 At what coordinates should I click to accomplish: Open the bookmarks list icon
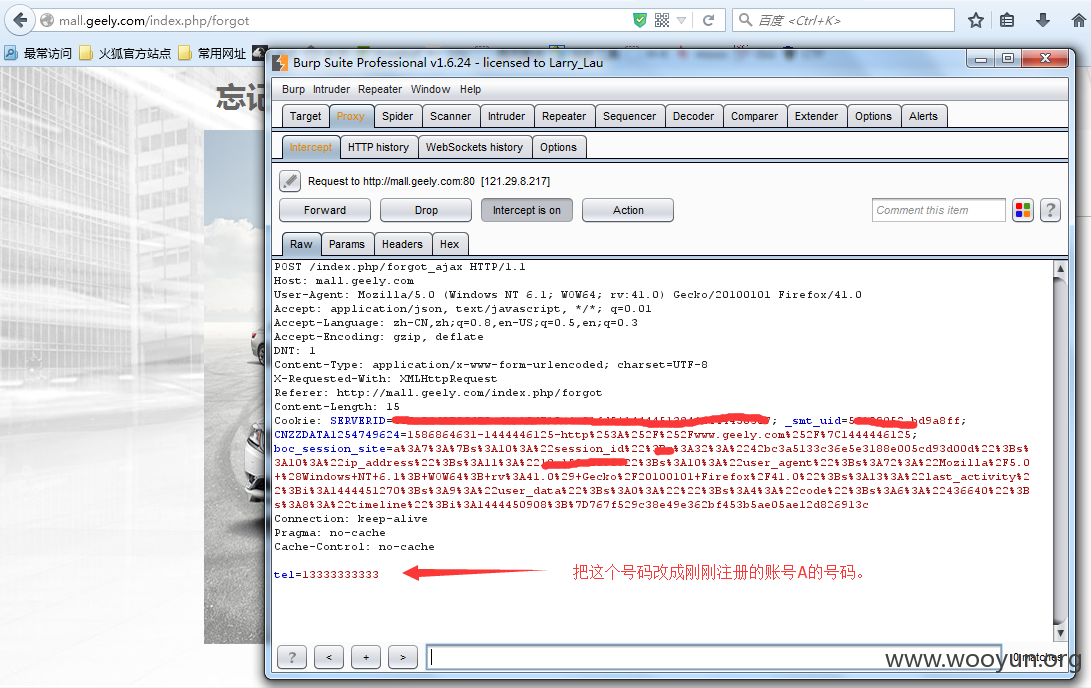pos(1007,20)
